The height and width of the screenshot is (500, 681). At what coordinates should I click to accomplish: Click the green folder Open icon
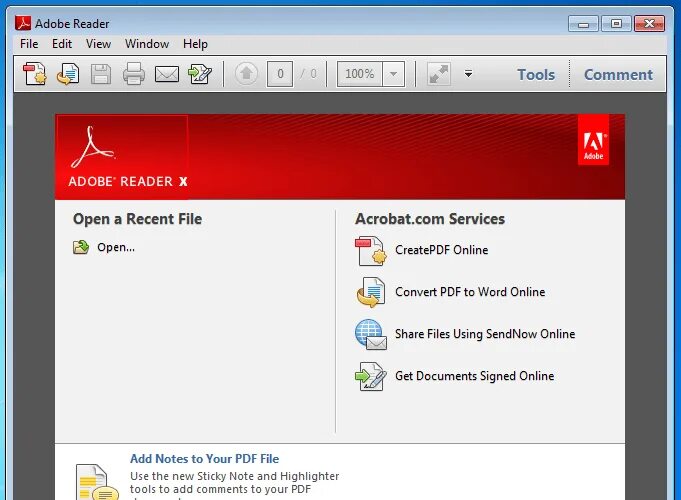pyautogui.click(x=81, y=247)
